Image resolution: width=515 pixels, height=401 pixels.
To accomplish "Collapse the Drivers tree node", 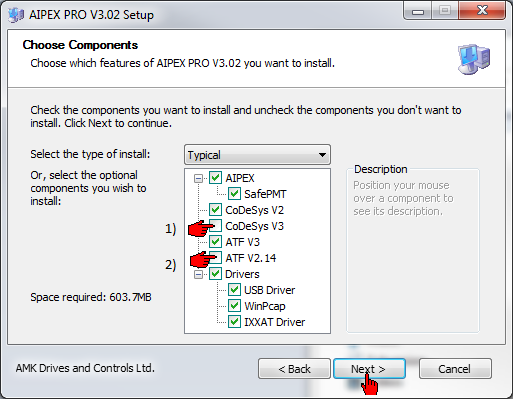I will click(x=198, y=274).
